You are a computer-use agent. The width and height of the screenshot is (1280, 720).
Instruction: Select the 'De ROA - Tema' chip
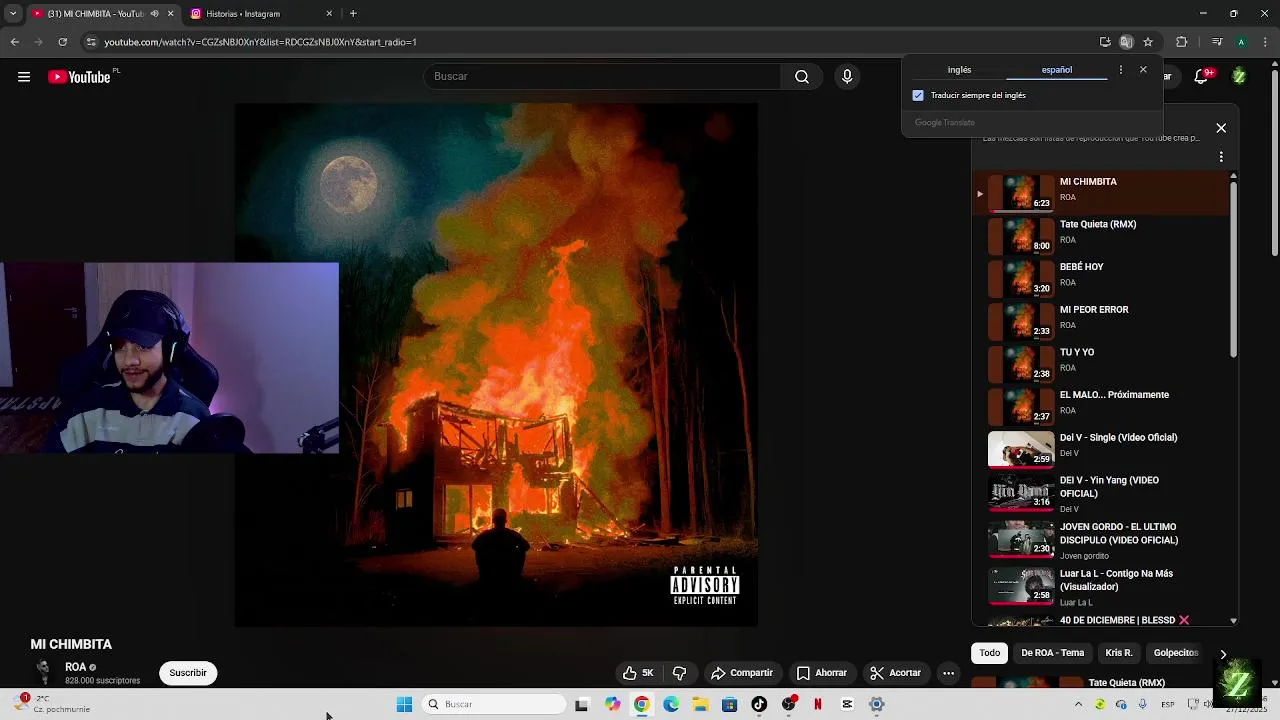coord(1052,653)
